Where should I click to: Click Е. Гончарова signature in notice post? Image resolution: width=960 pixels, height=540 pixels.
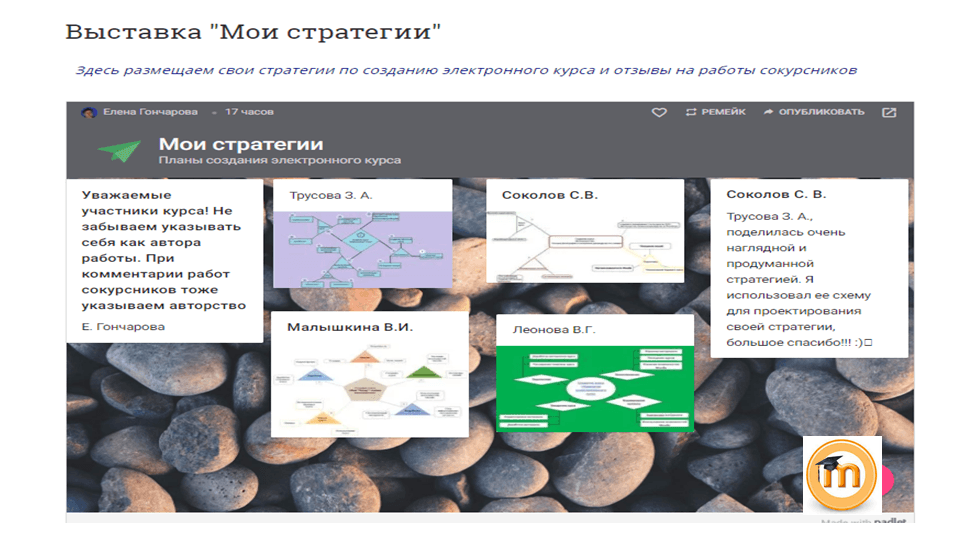tap(123, 326)
